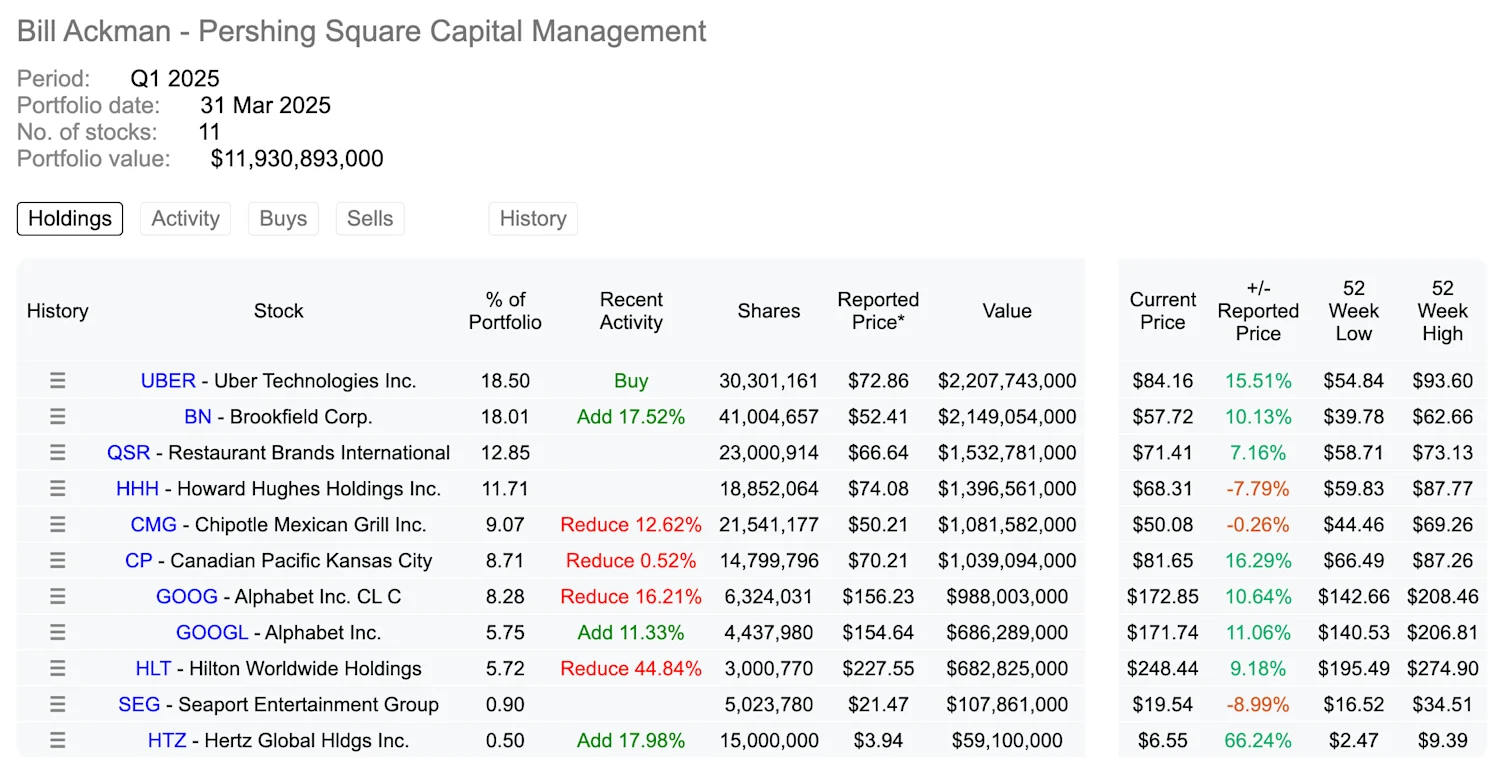Open history icon for UBER row
1500x766 pixels.
[x=58, y=381]
